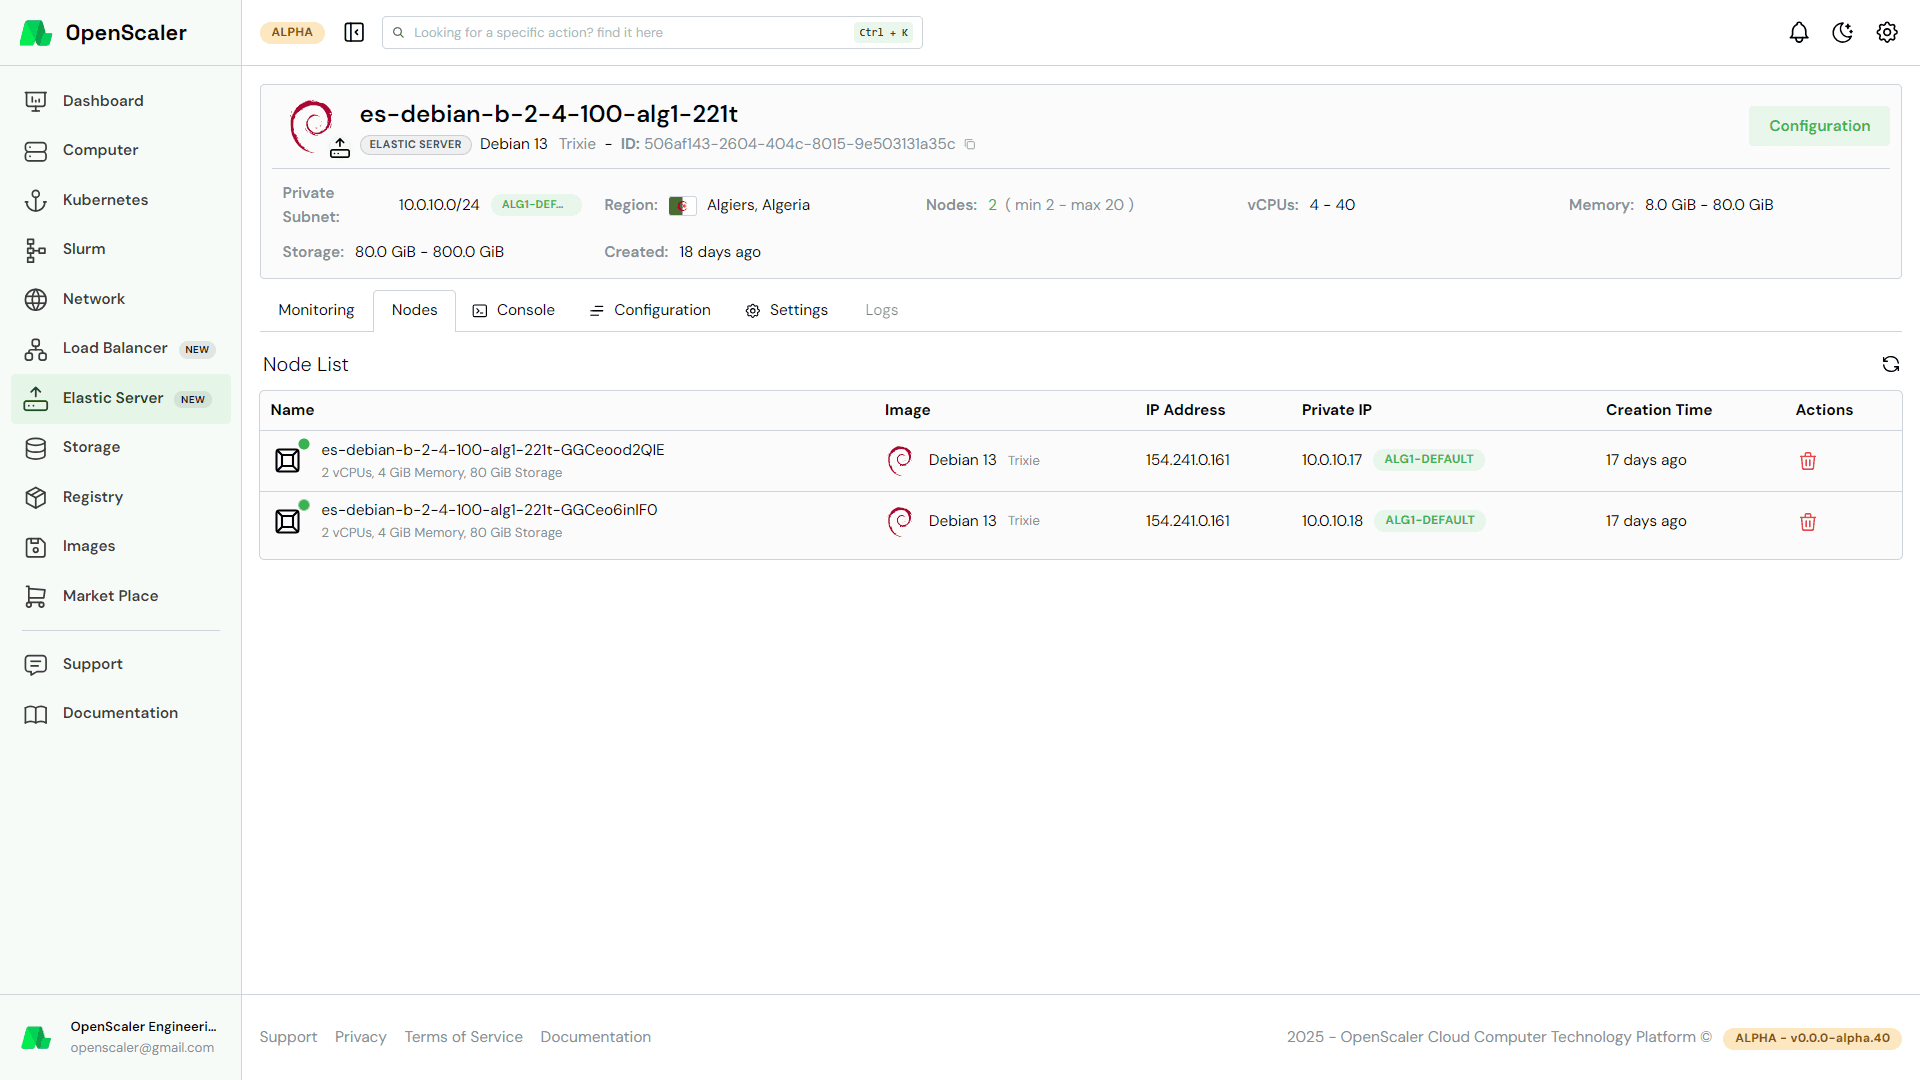Open settings gear in top bar

coord(1887,32)
